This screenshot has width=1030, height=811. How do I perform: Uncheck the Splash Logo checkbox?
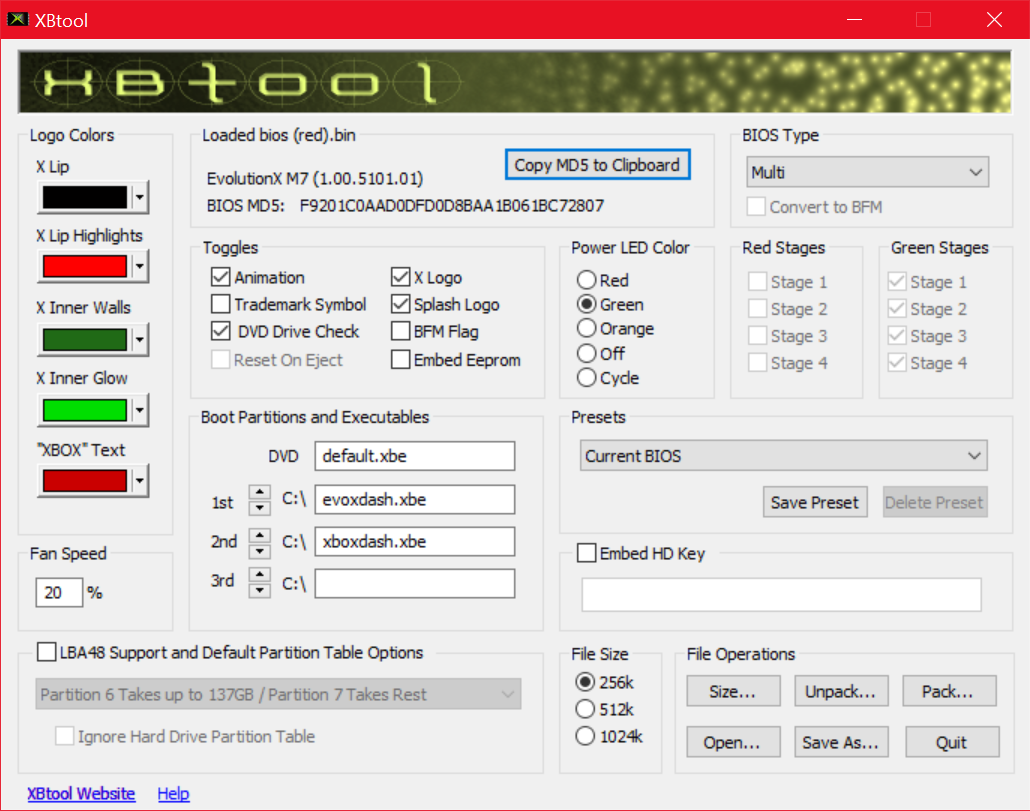[x=400, y=304]
